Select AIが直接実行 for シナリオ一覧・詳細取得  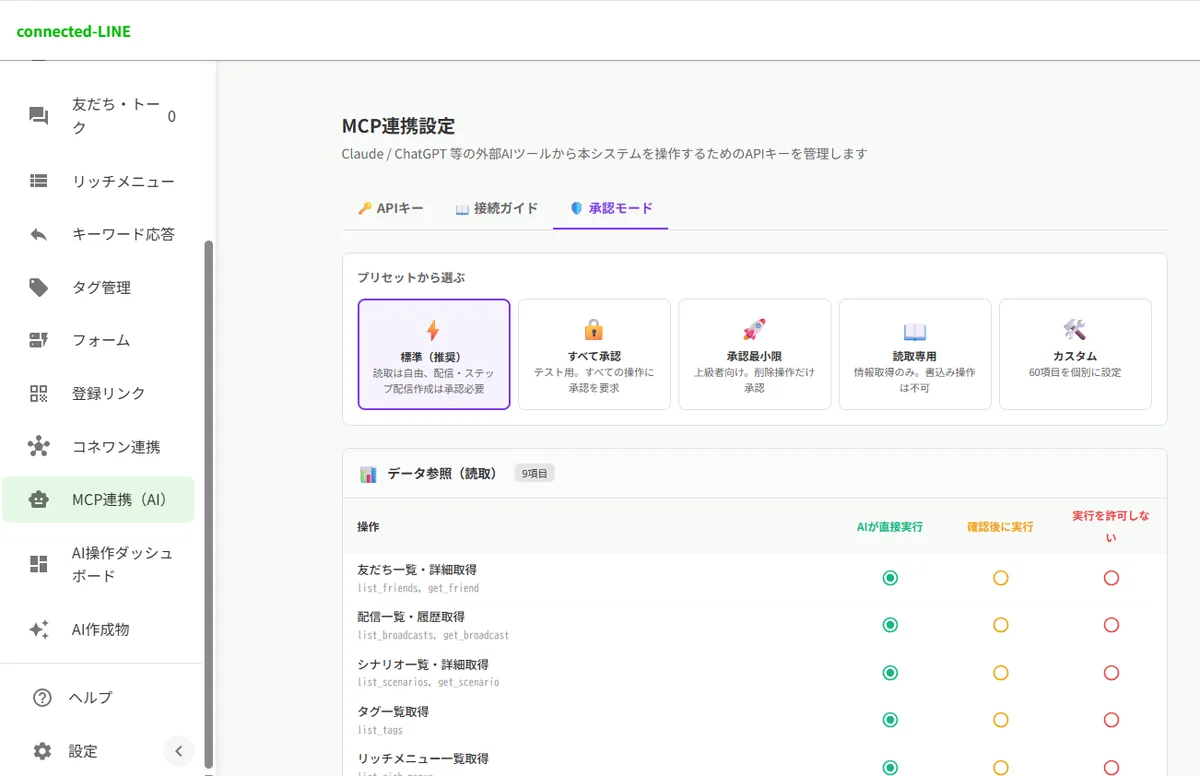click(890, 673)
